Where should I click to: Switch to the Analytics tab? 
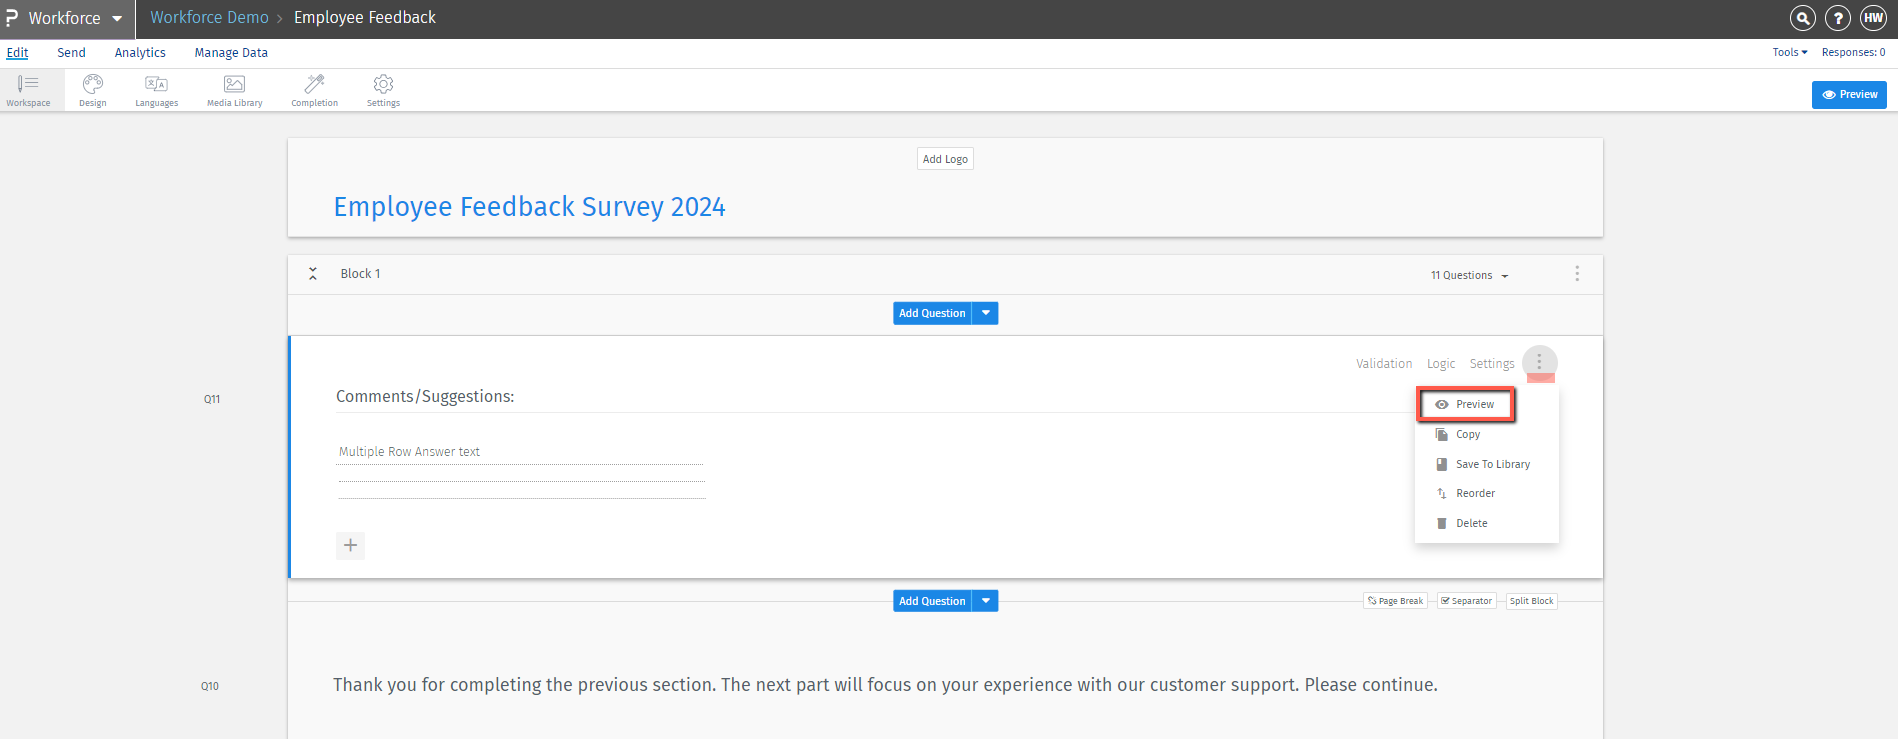point(140,53)
